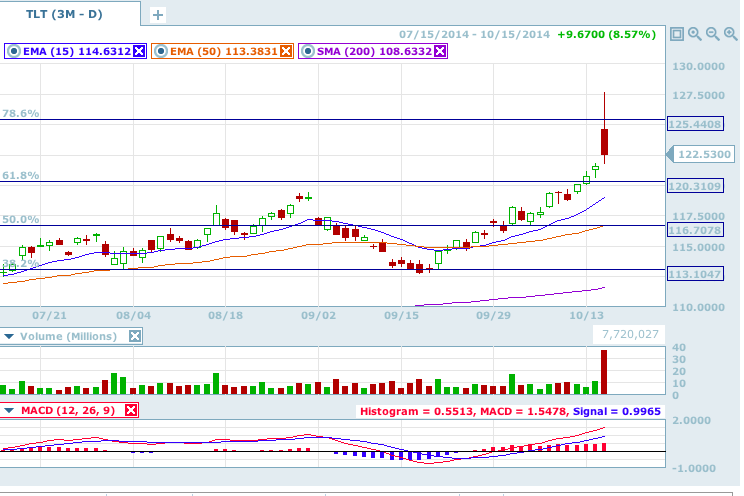The width and height of the screenshot is (744, 496).
Task: Click the 50.0% retracement label
Action: [x=20, y=220]
